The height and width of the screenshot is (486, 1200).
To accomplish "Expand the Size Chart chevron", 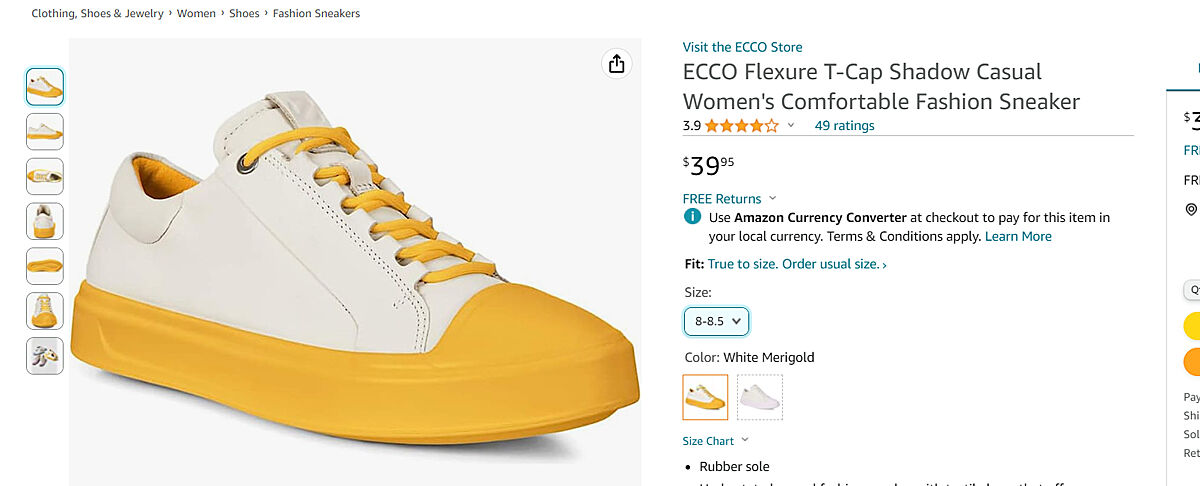I will coord(745,441).
